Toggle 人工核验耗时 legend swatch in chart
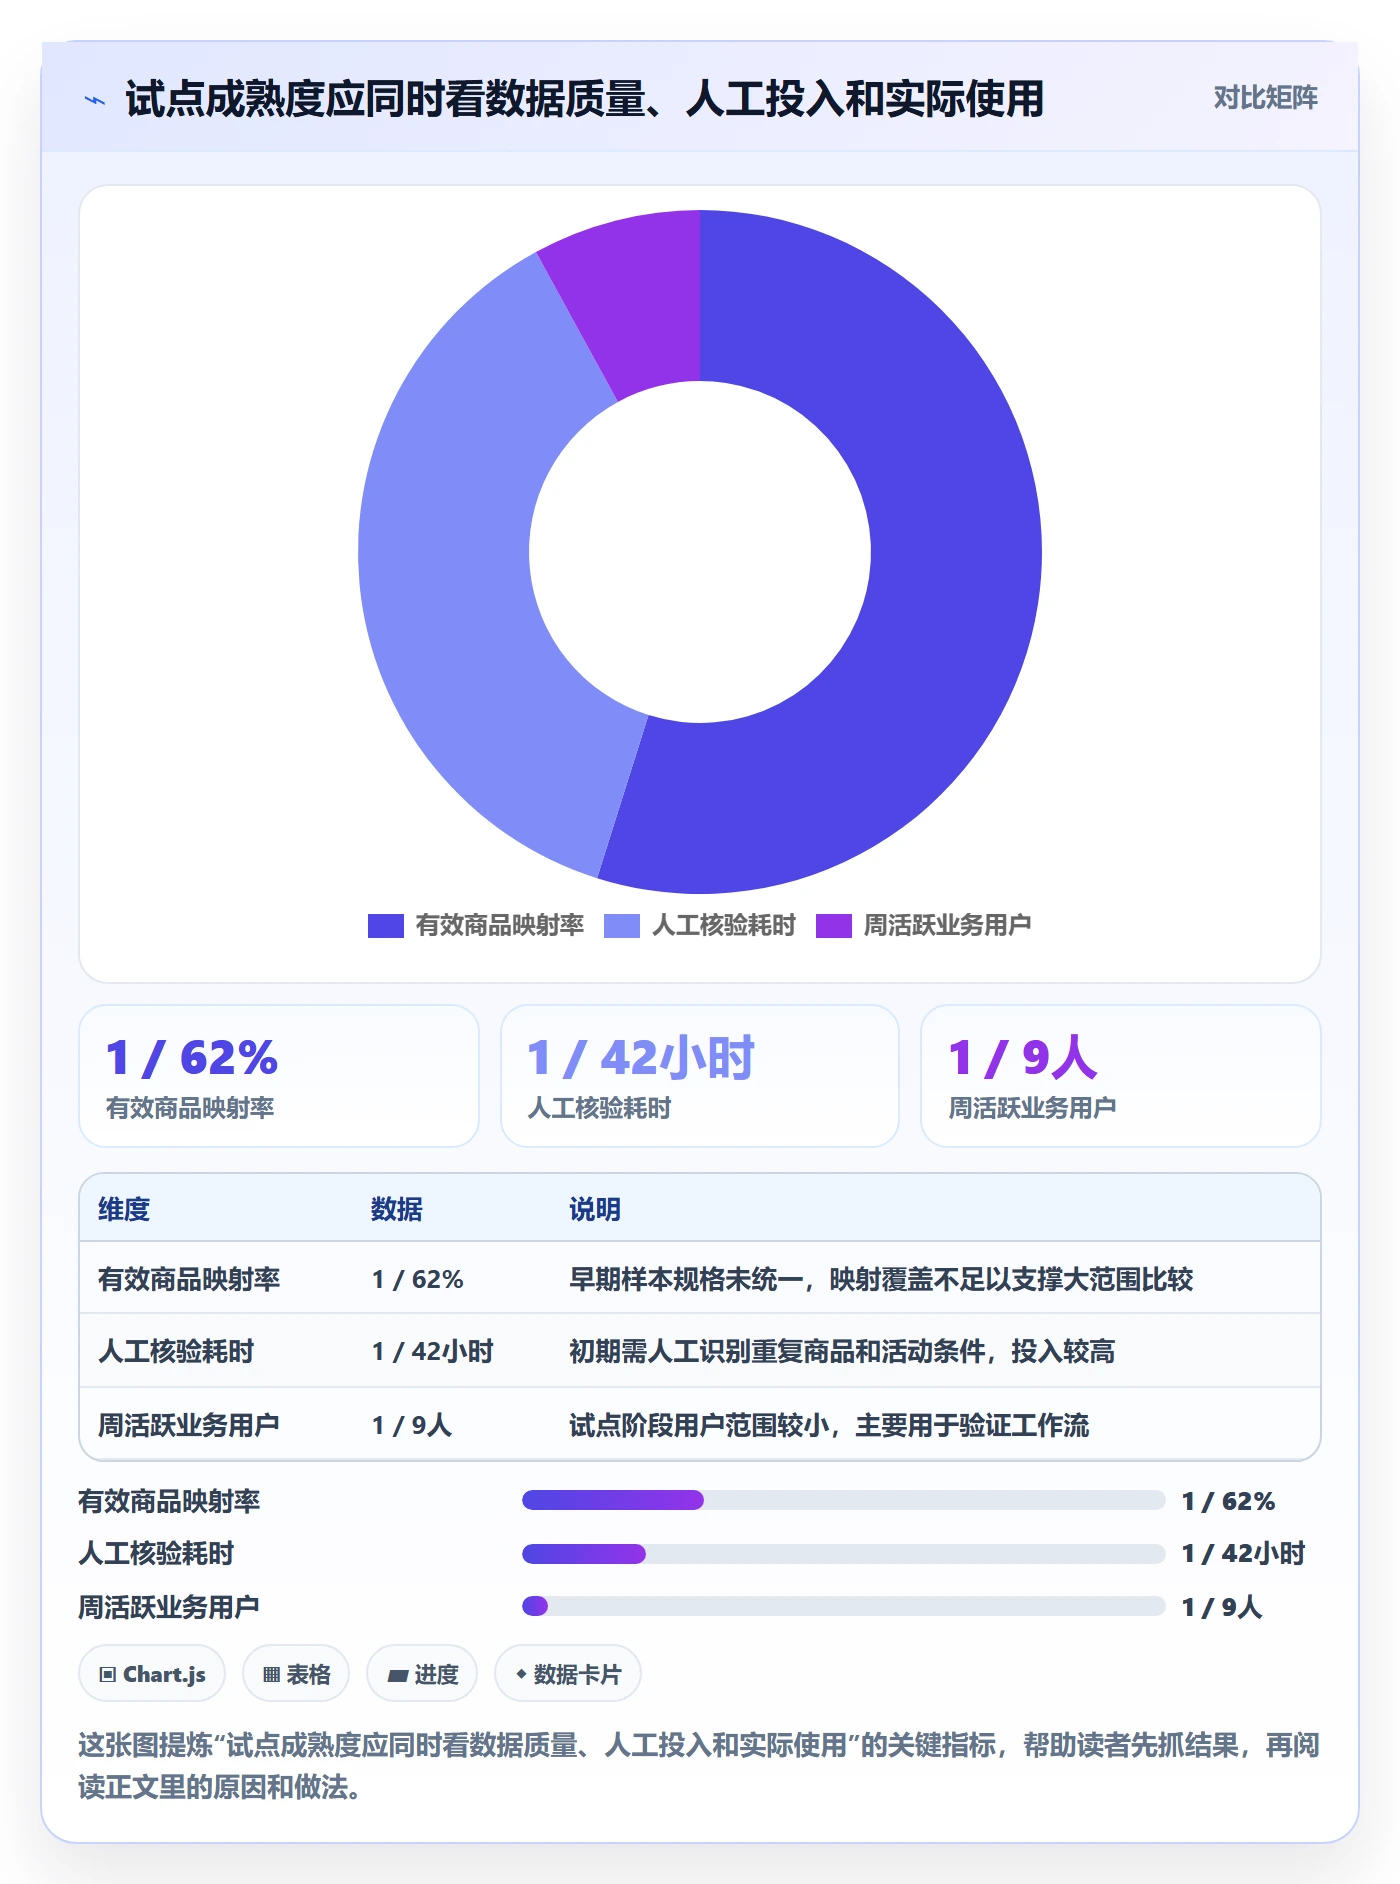The height and width of the screenshot is (1884, 1400). (x=622, y=925)
